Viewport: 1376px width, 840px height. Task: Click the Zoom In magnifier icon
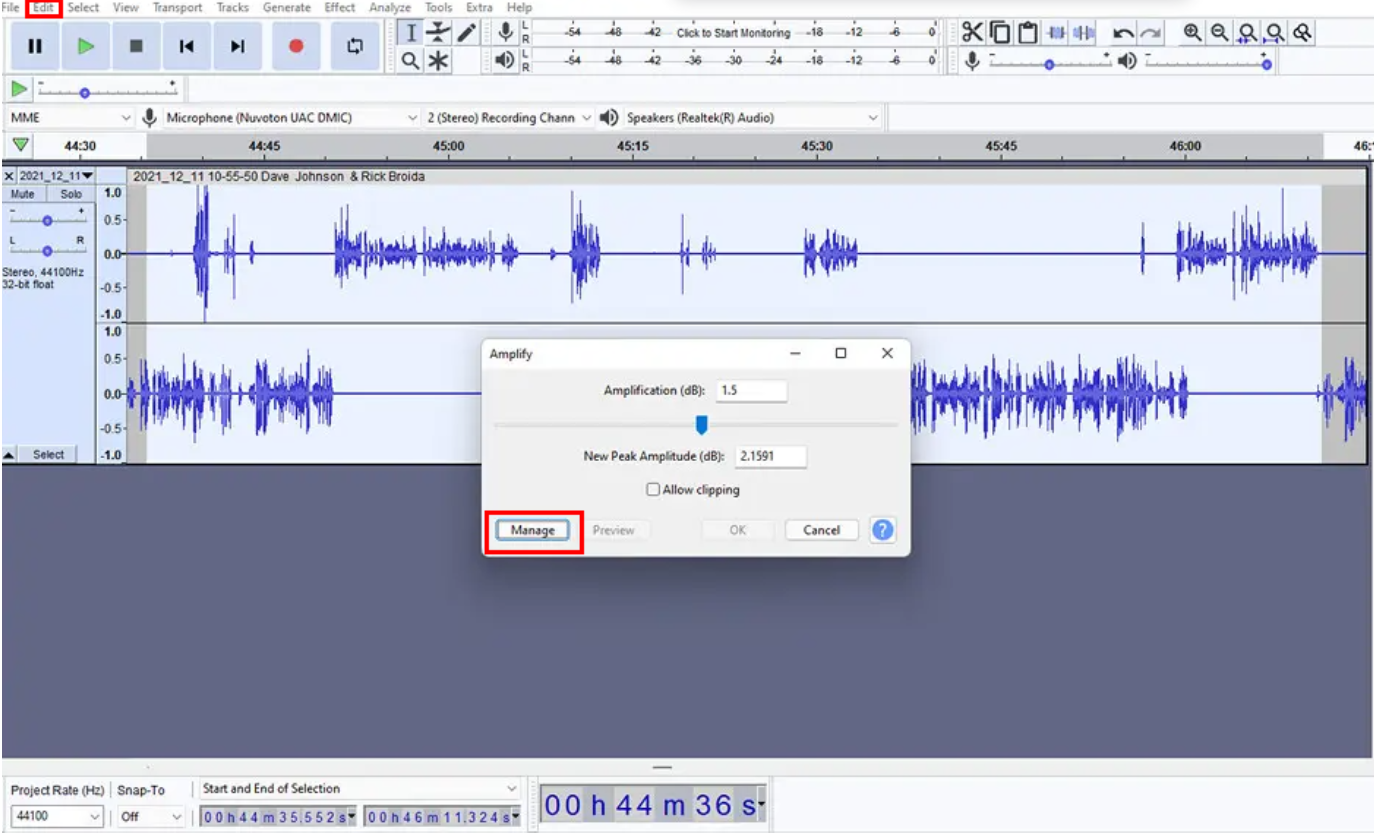(1193, 32)
